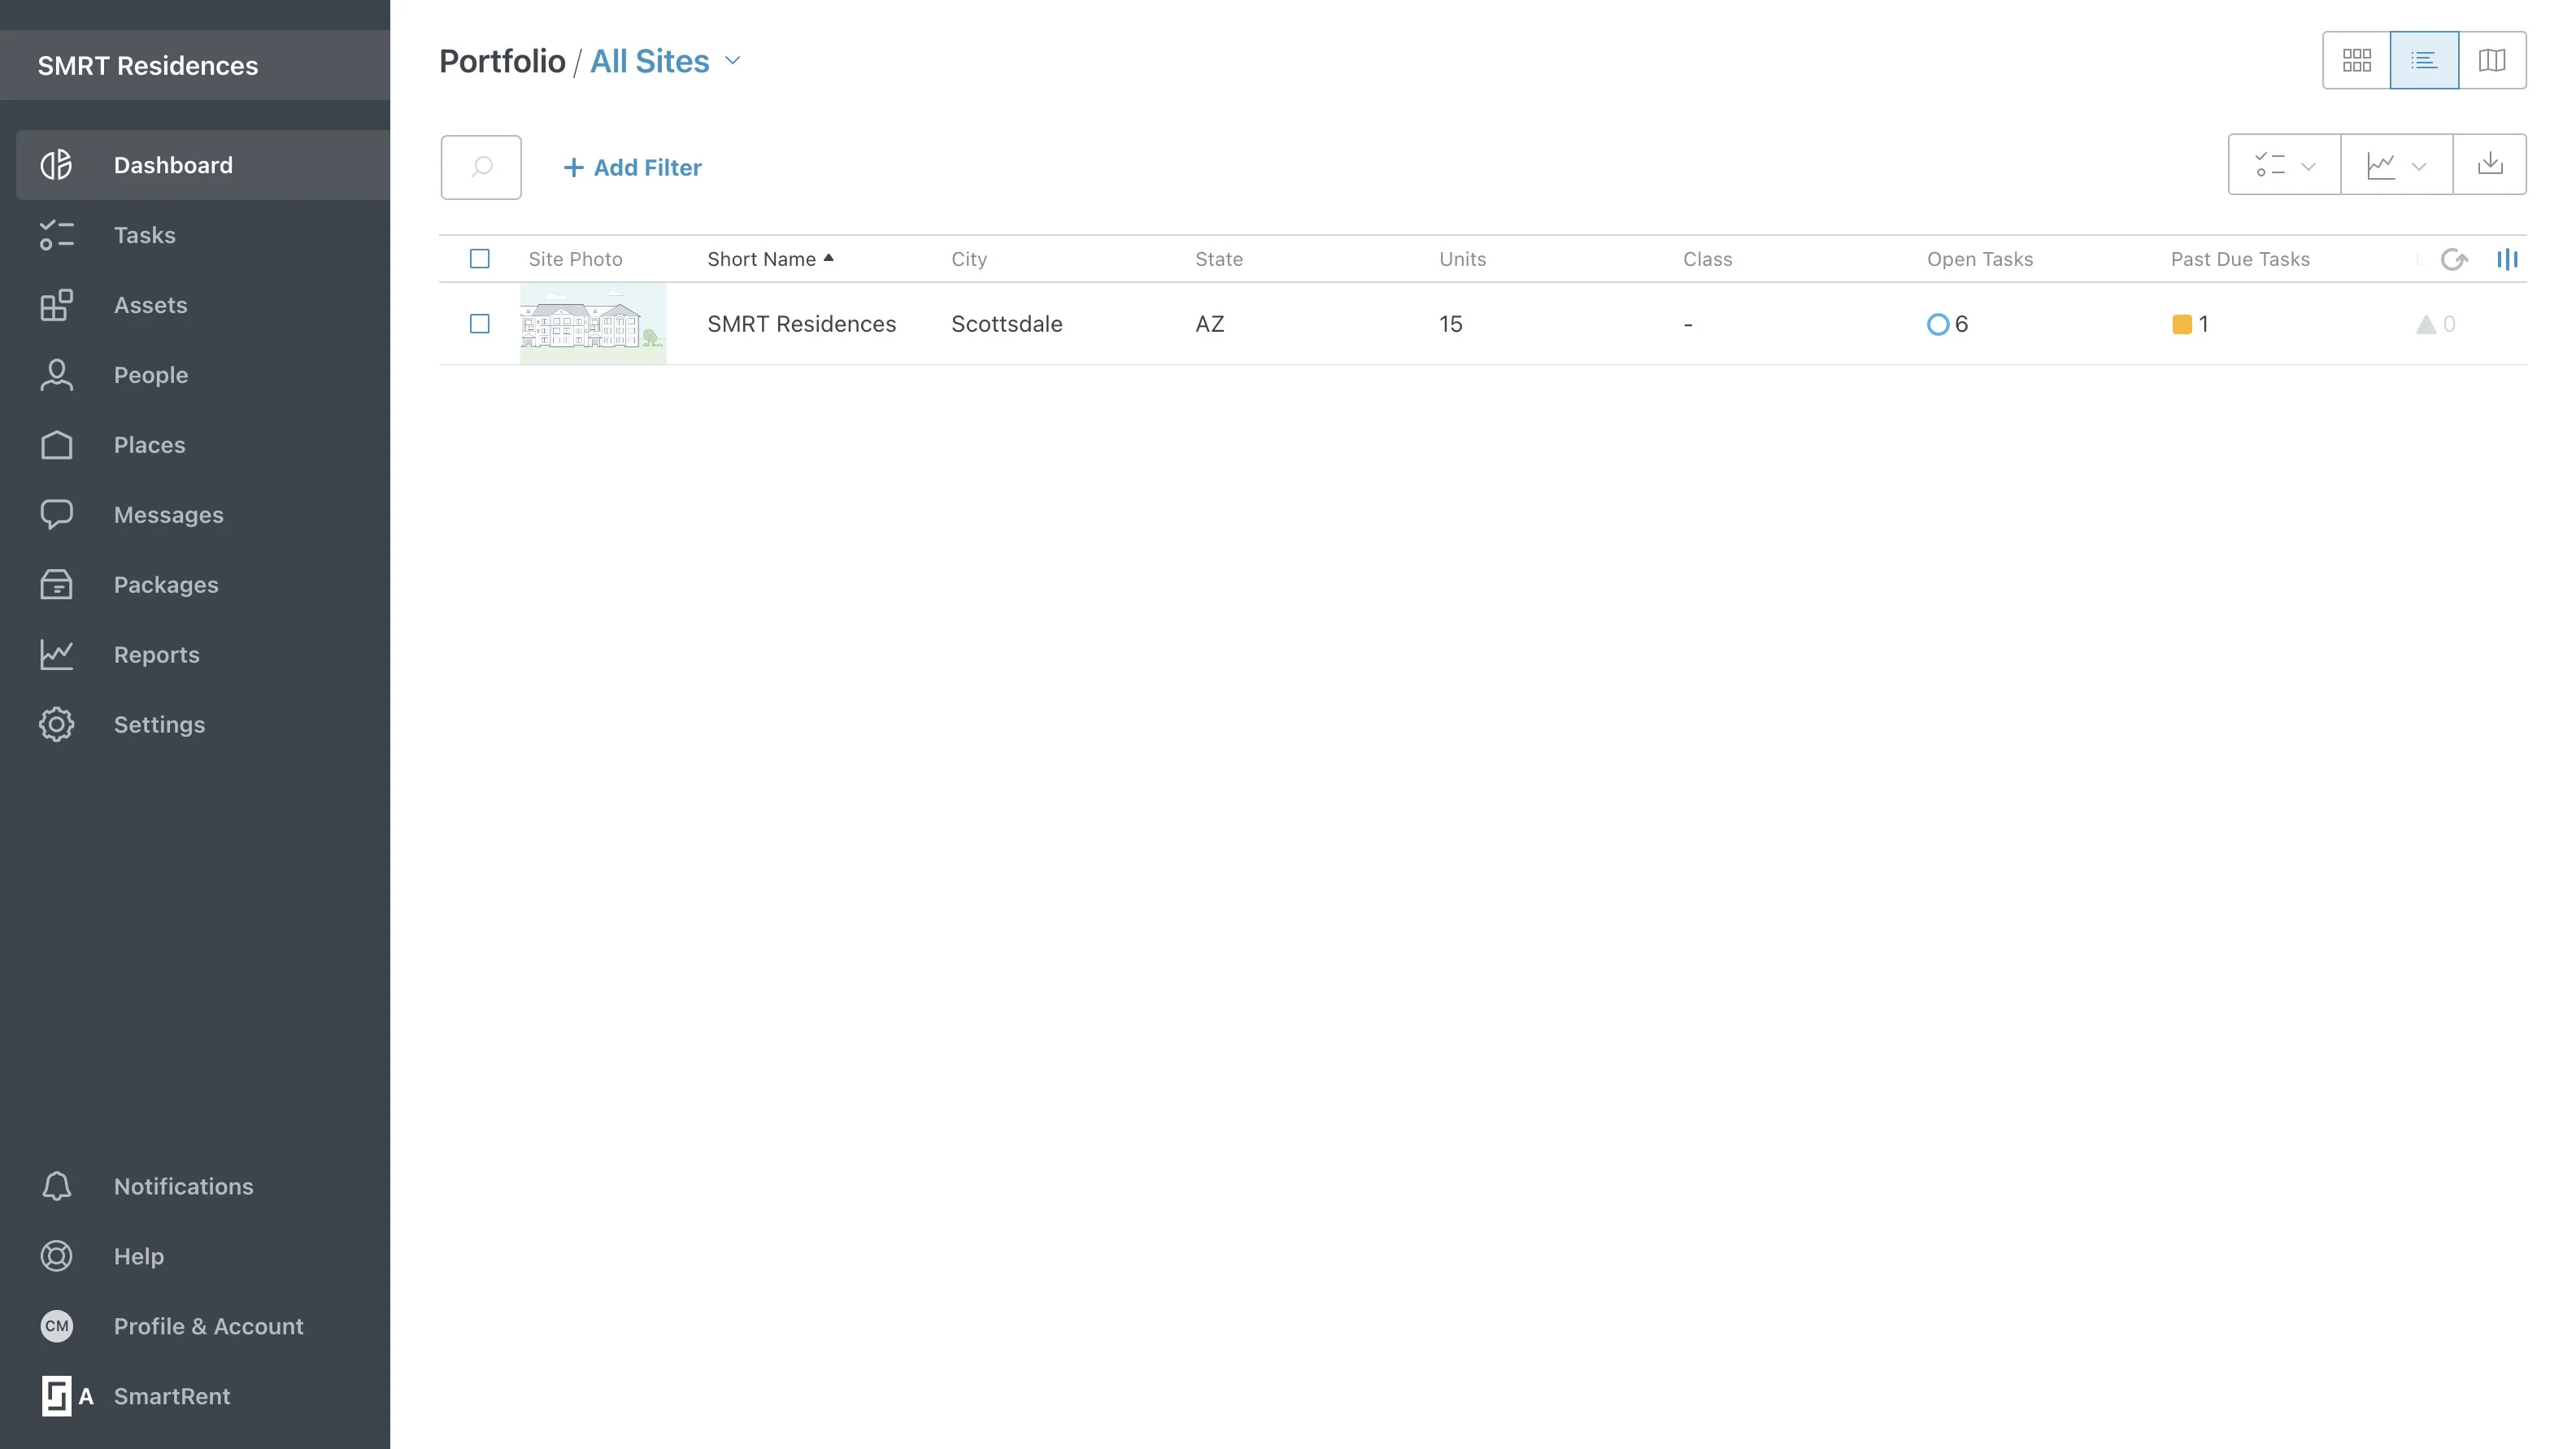Click the reset columns refresh icon
This screenshot has height=1449, width=2576.
coord(2454,260)
